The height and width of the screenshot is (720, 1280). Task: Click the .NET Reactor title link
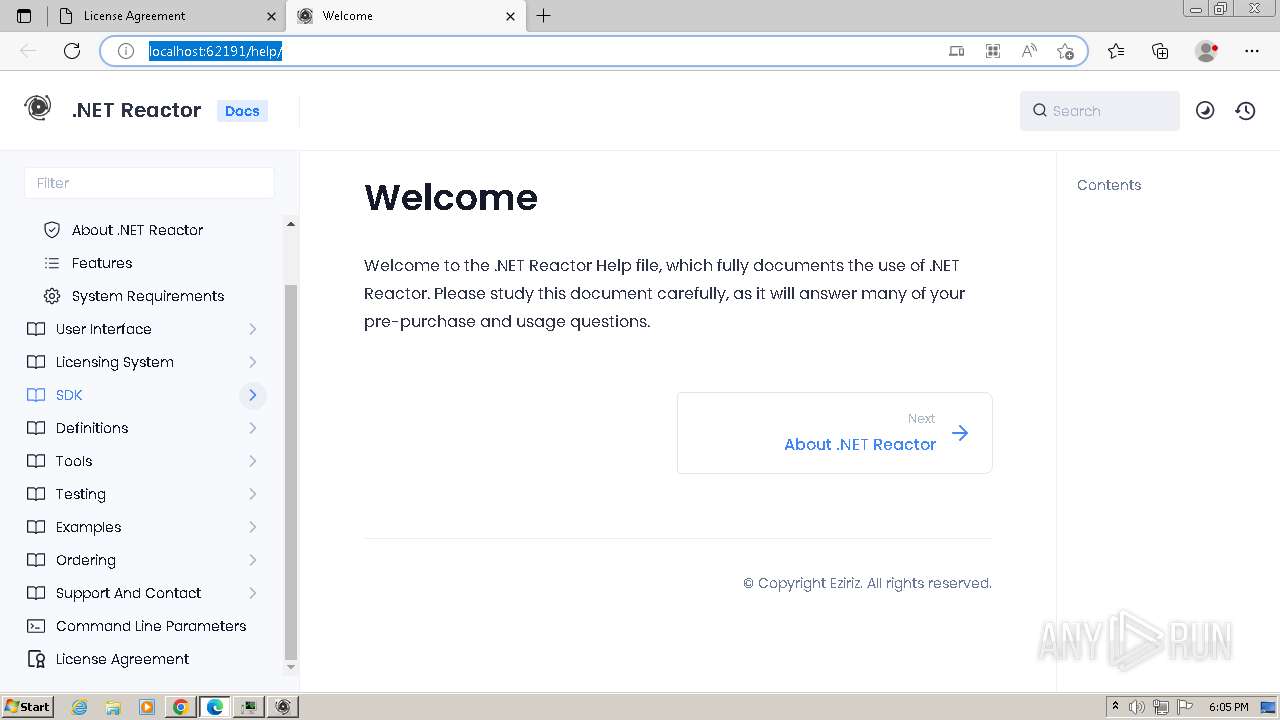pos(136,110)
